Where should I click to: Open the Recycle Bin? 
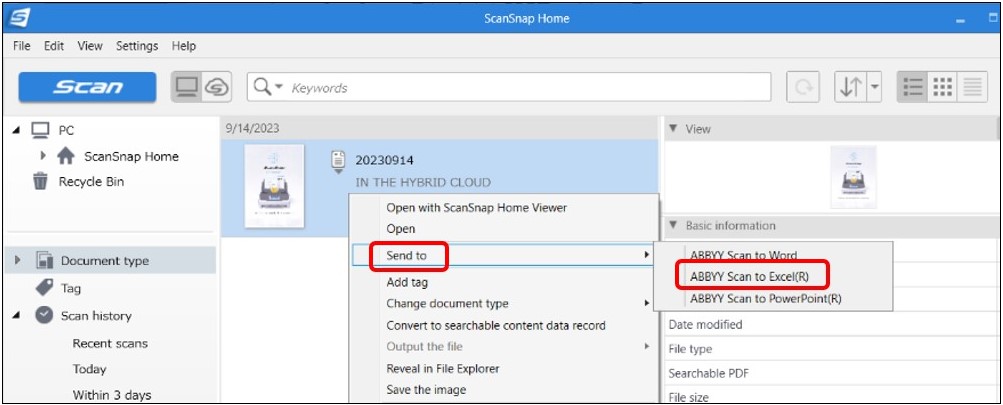tap(91, 182)
